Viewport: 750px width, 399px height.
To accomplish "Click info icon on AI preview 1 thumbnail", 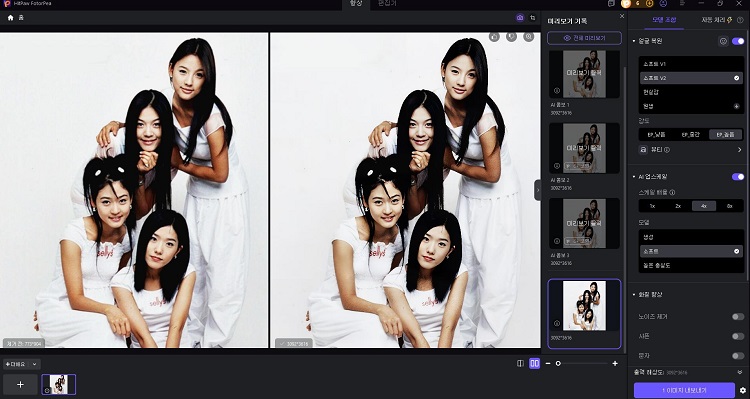I will tap(557, 90).
